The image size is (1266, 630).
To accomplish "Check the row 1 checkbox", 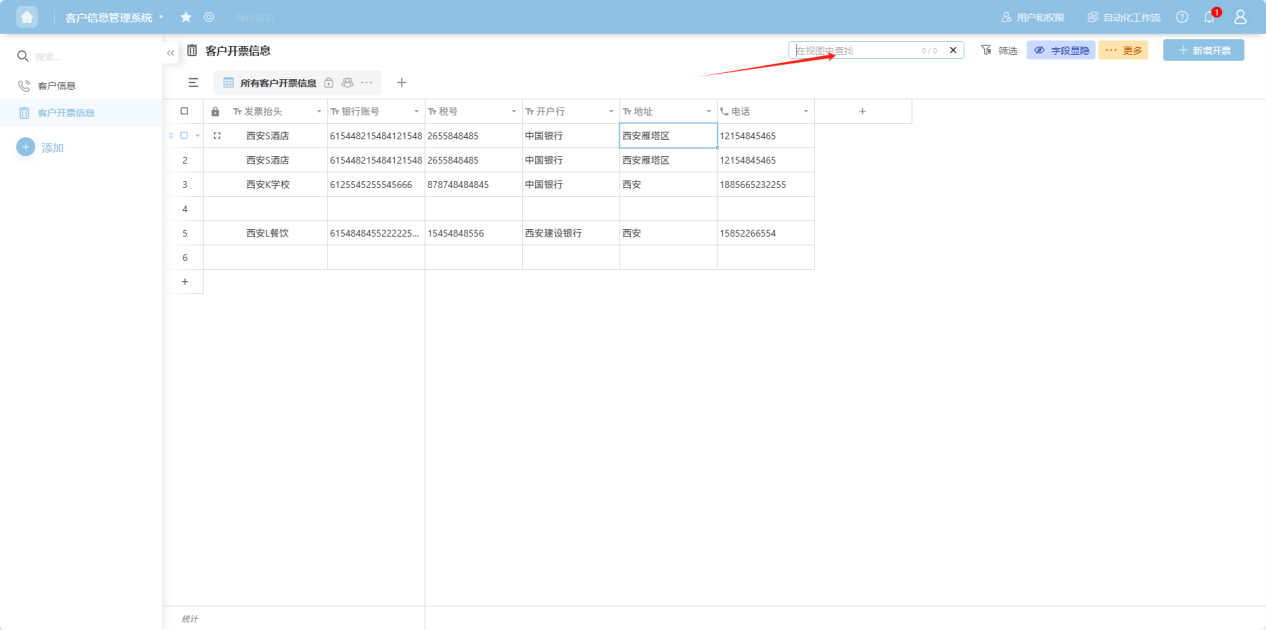I will pyautogui.click(x=184, y=135).
